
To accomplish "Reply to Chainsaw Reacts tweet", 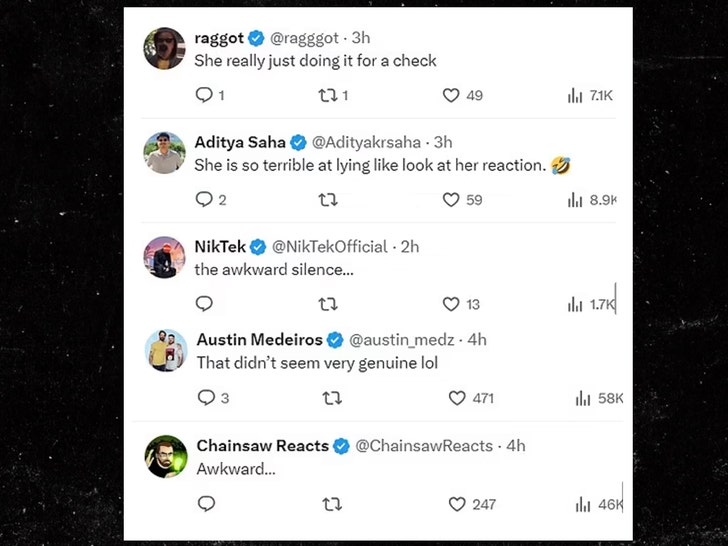I will pos(206,504).
